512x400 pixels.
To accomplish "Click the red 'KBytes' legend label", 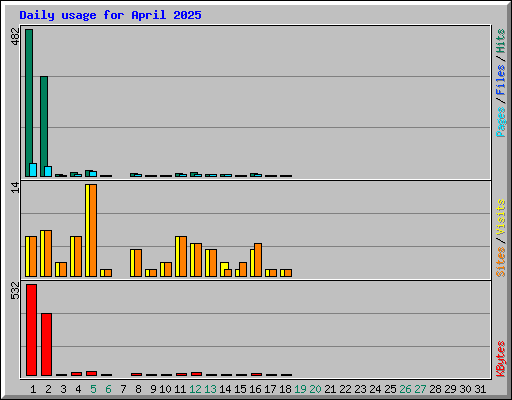I will (x=501, y=359).
